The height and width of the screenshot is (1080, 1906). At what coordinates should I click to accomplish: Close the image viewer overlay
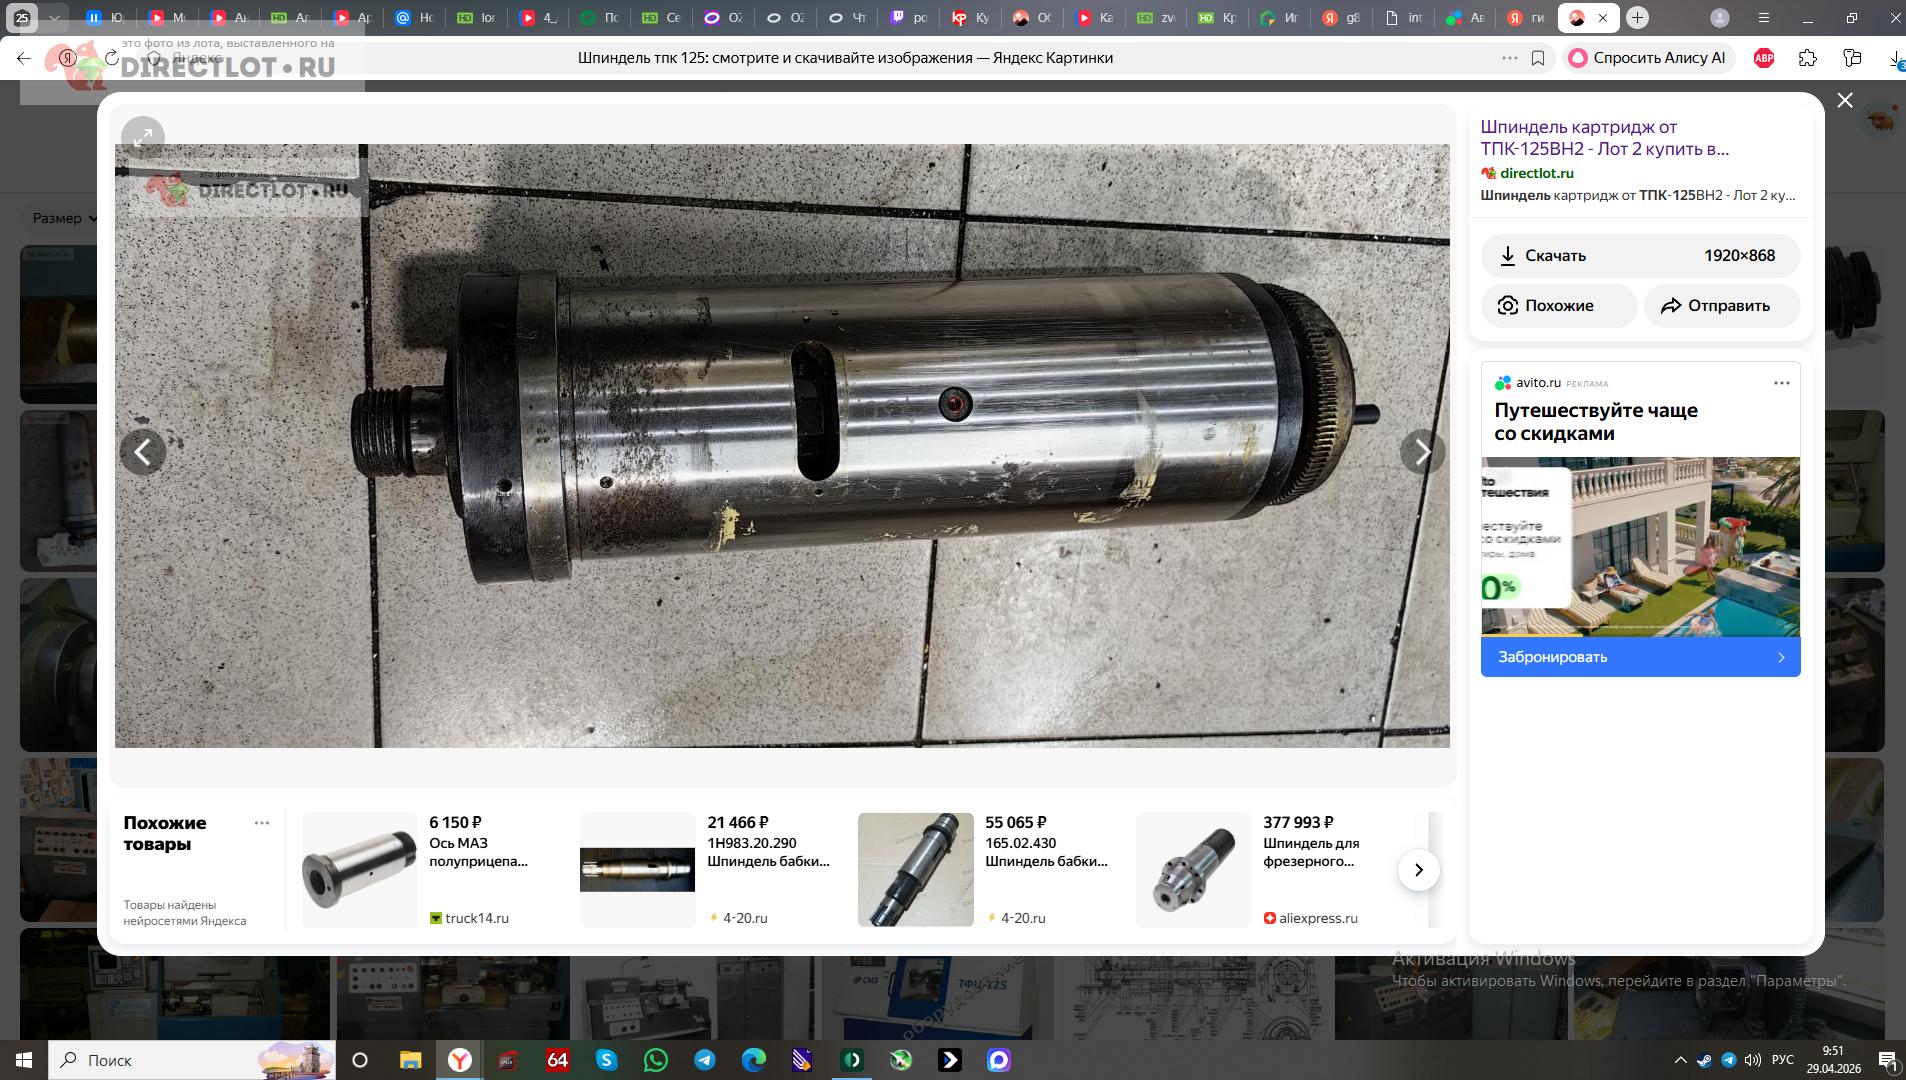click(x=1844, y=100)
